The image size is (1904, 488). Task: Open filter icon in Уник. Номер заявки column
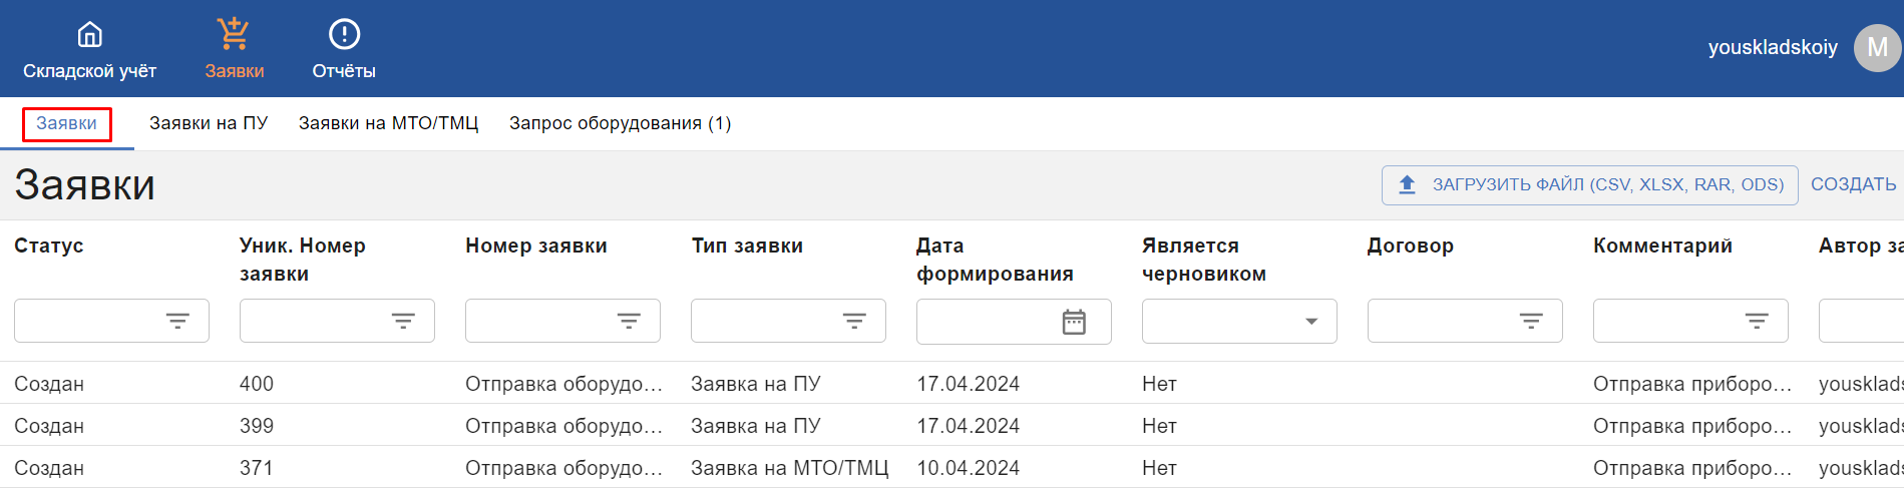403,321
